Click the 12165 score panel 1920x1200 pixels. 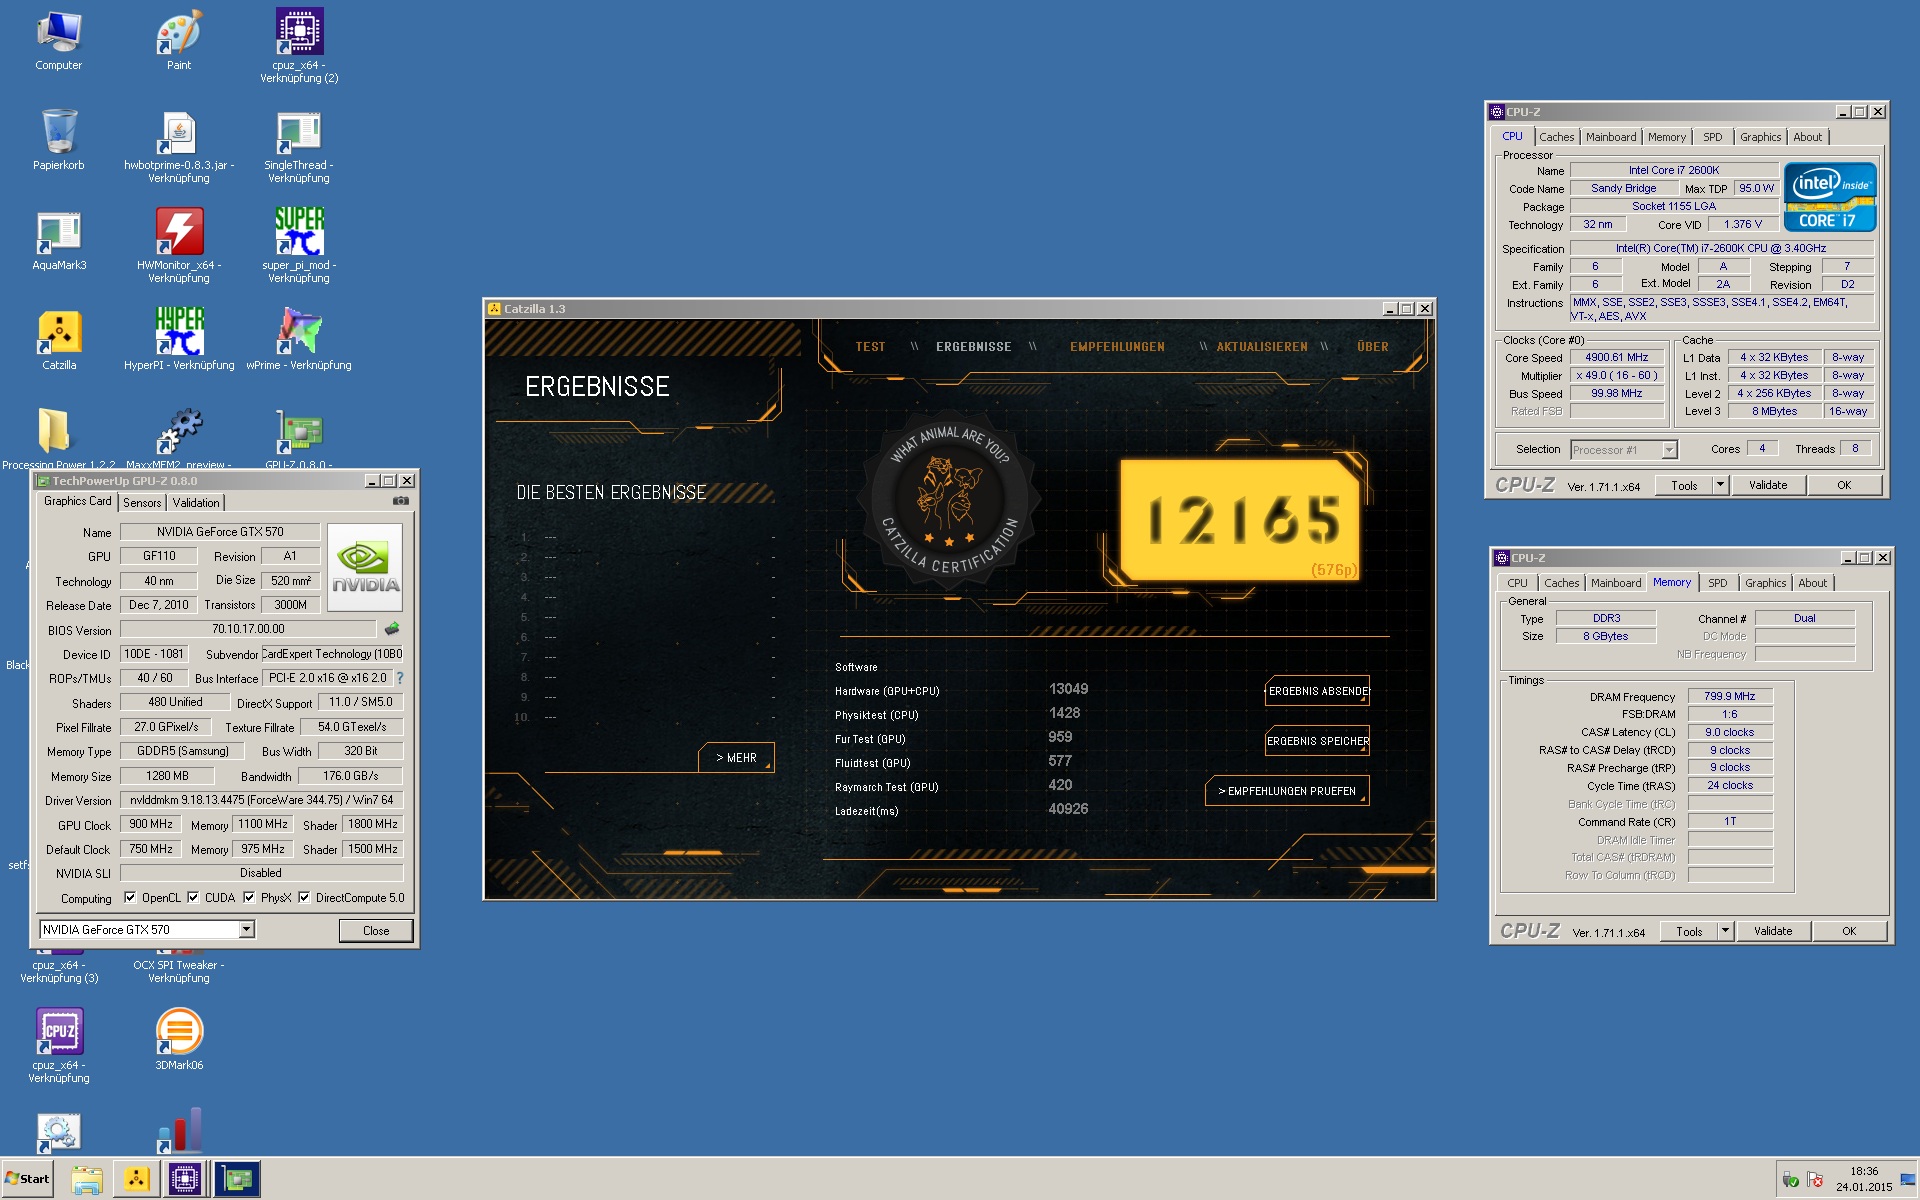point(1240,520)
